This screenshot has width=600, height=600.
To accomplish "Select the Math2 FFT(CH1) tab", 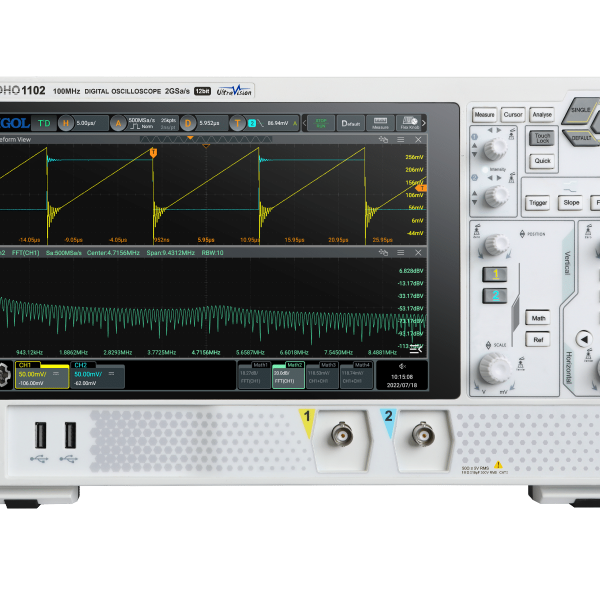I will coord(288,375).
